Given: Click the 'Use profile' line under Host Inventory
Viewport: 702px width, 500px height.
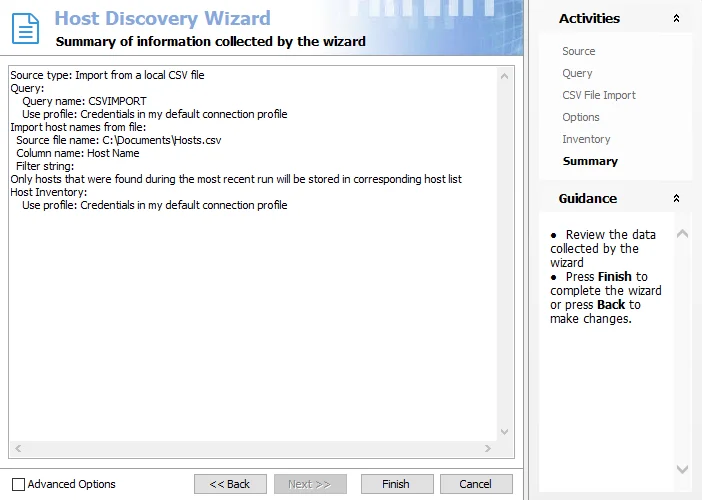Looking at the screenshot, I should pos(154,205).
